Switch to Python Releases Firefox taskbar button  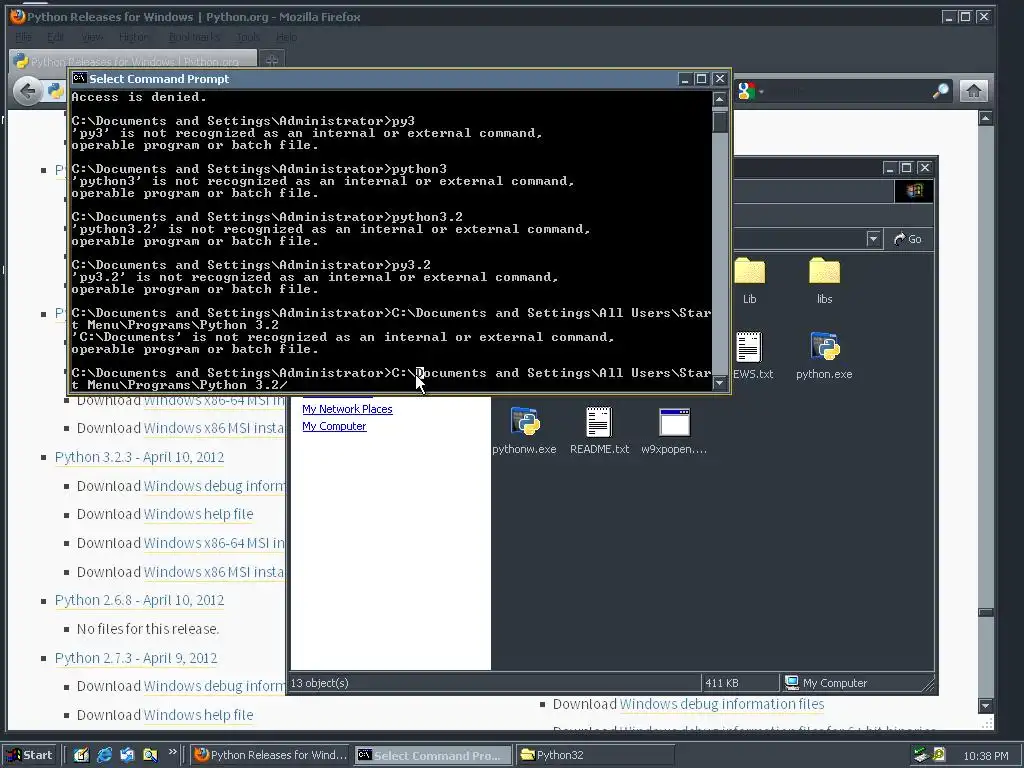click(x=270, y=755)
